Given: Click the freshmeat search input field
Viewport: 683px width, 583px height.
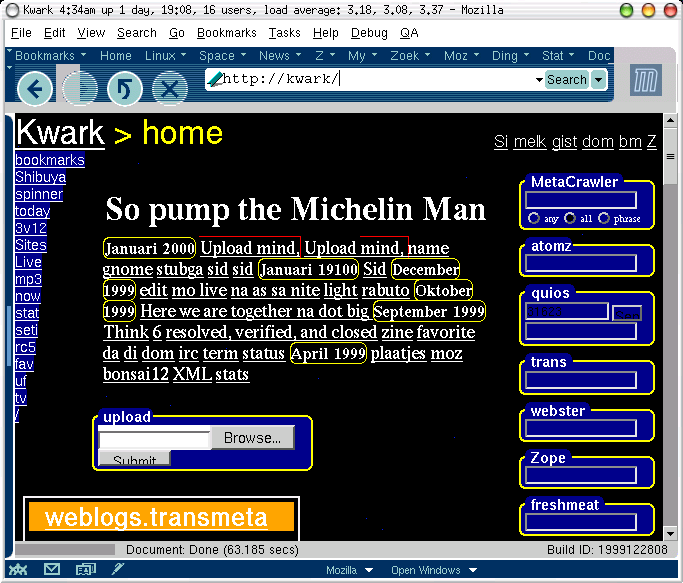Looking at the screenshot, I should (583, 521).
